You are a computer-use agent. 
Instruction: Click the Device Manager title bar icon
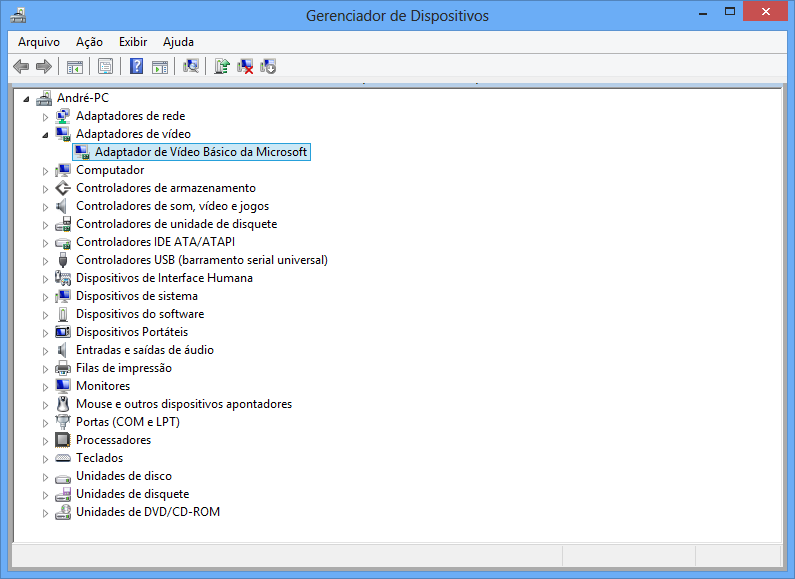[18, 16]
